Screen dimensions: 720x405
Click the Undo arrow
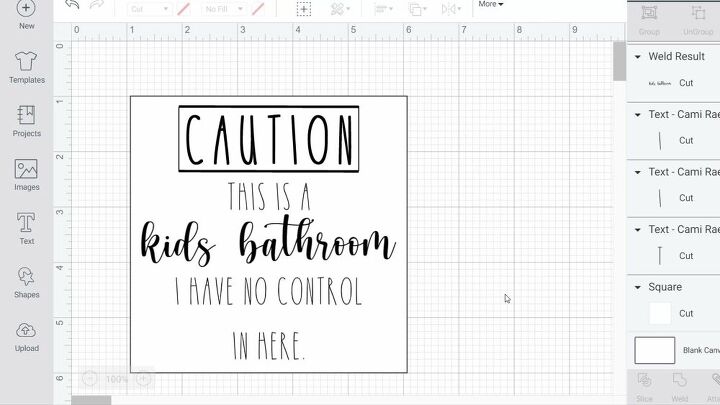pyautogui.click(x=72, y=5)
